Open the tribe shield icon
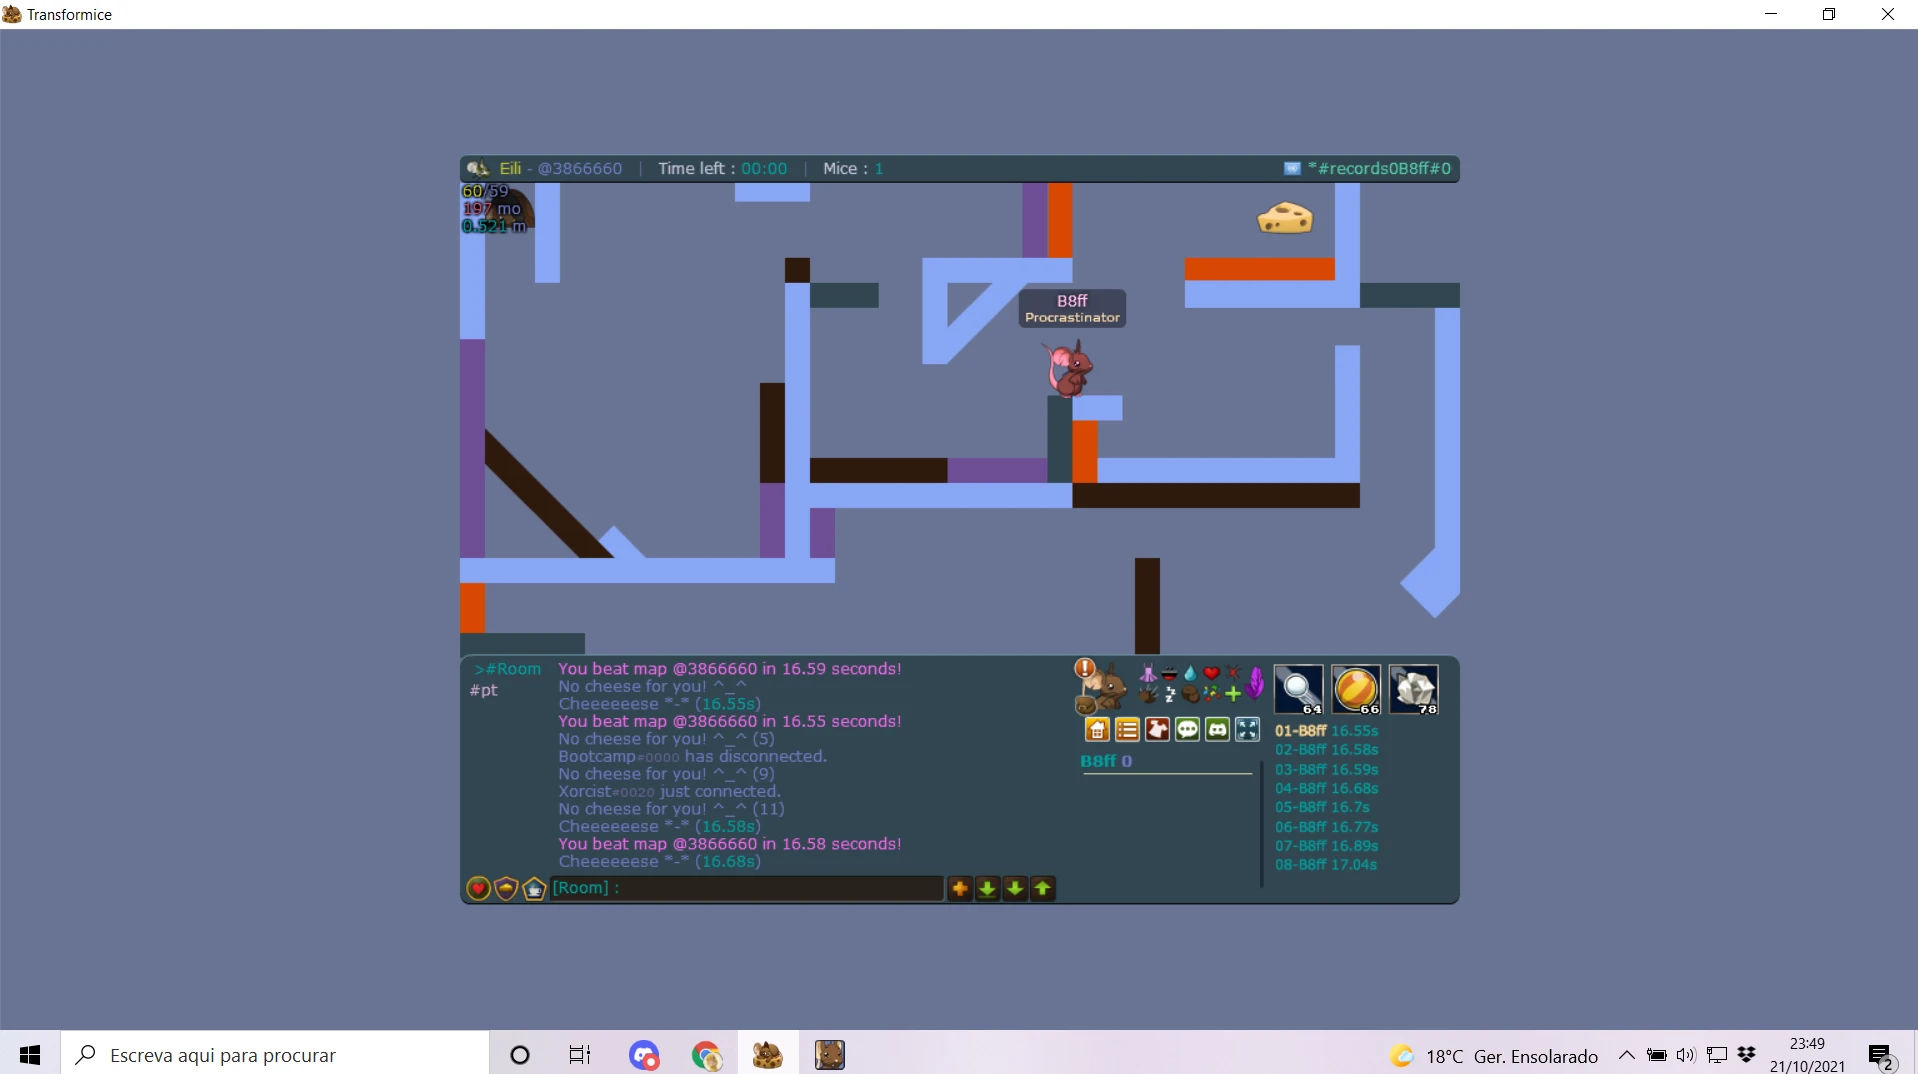Viewport: 1918px width, 1074px height. (506, 888)
